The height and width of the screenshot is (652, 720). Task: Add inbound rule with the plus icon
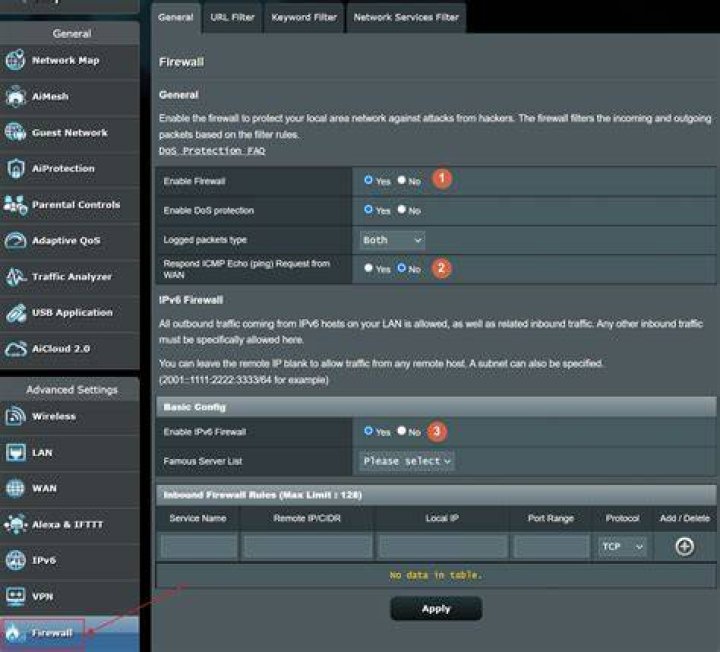tap(684, 546)
